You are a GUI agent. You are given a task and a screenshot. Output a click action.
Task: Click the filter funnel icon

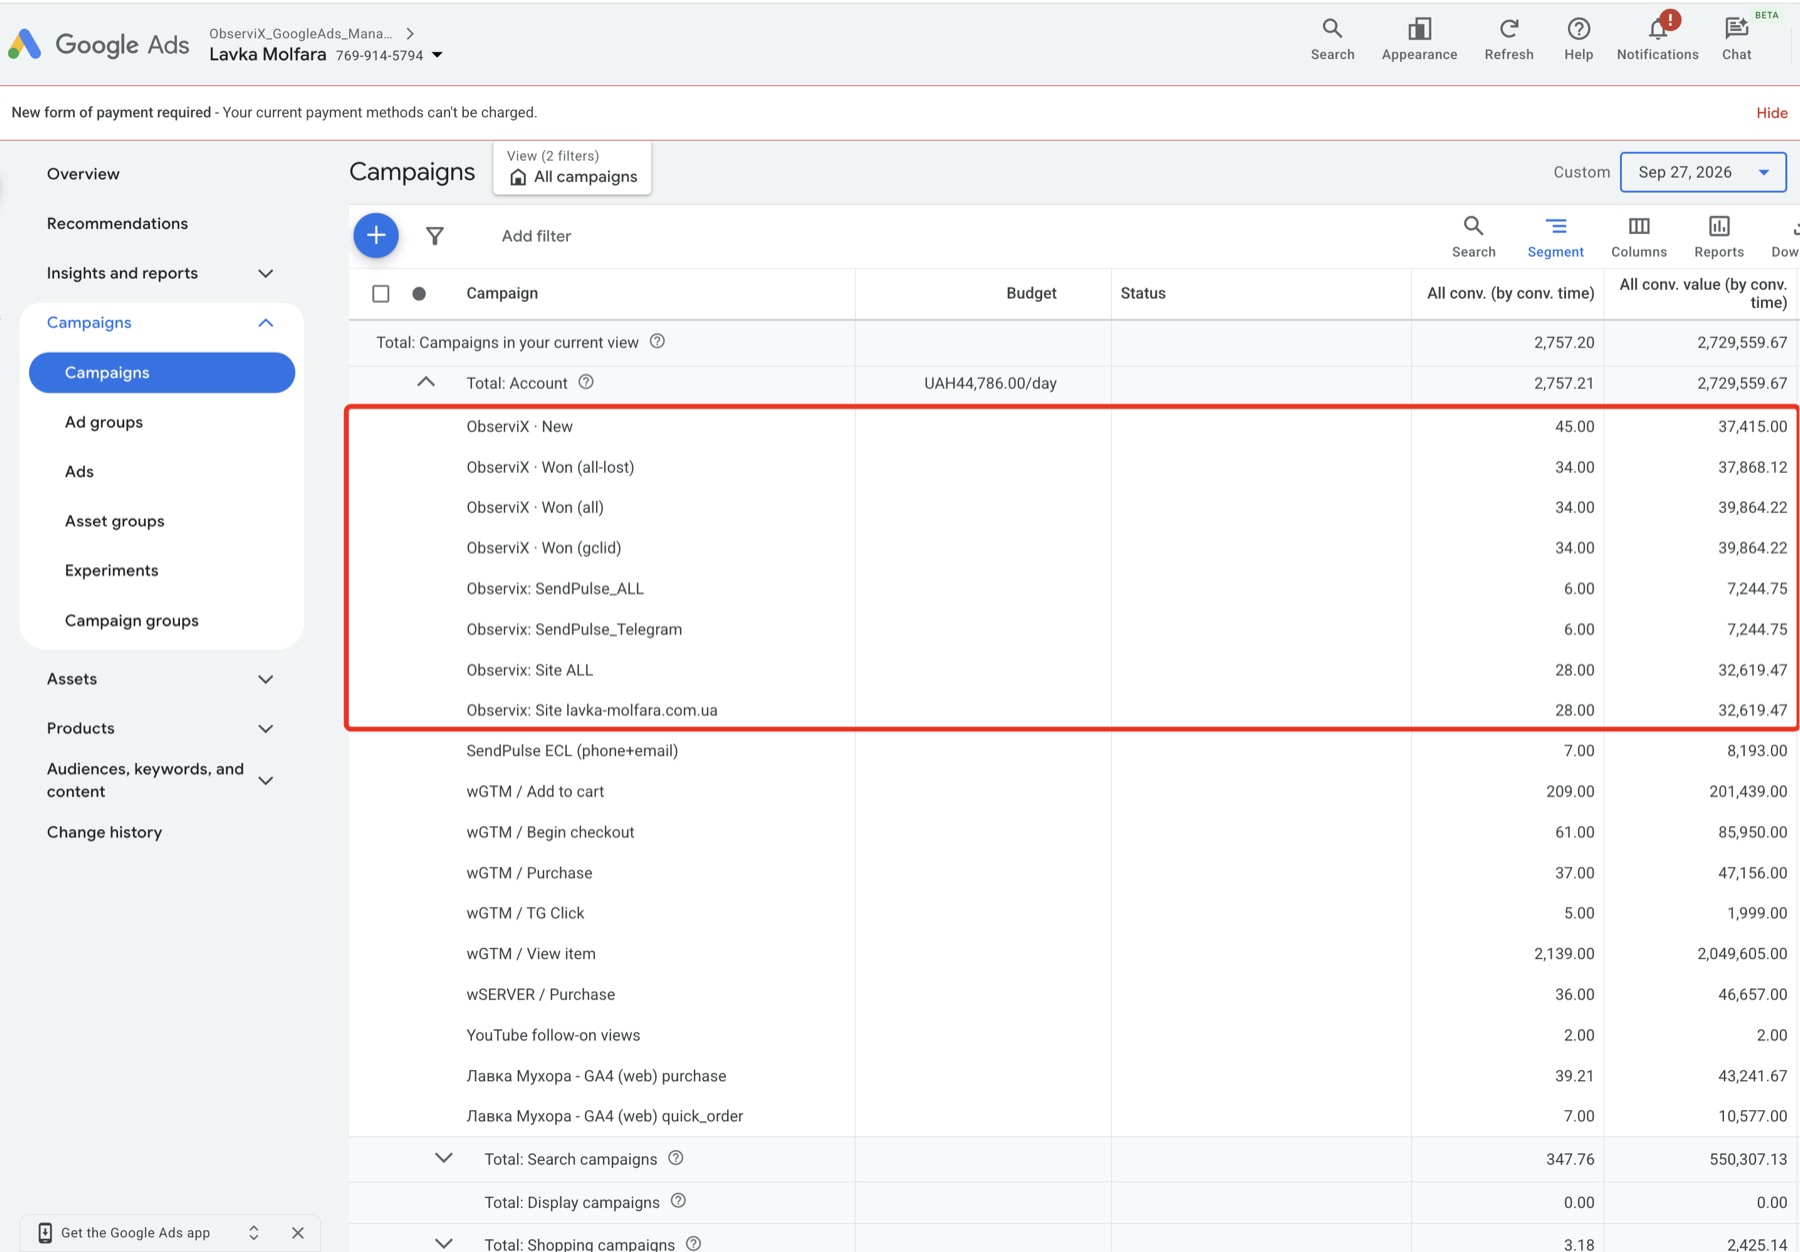click(435, 236)
